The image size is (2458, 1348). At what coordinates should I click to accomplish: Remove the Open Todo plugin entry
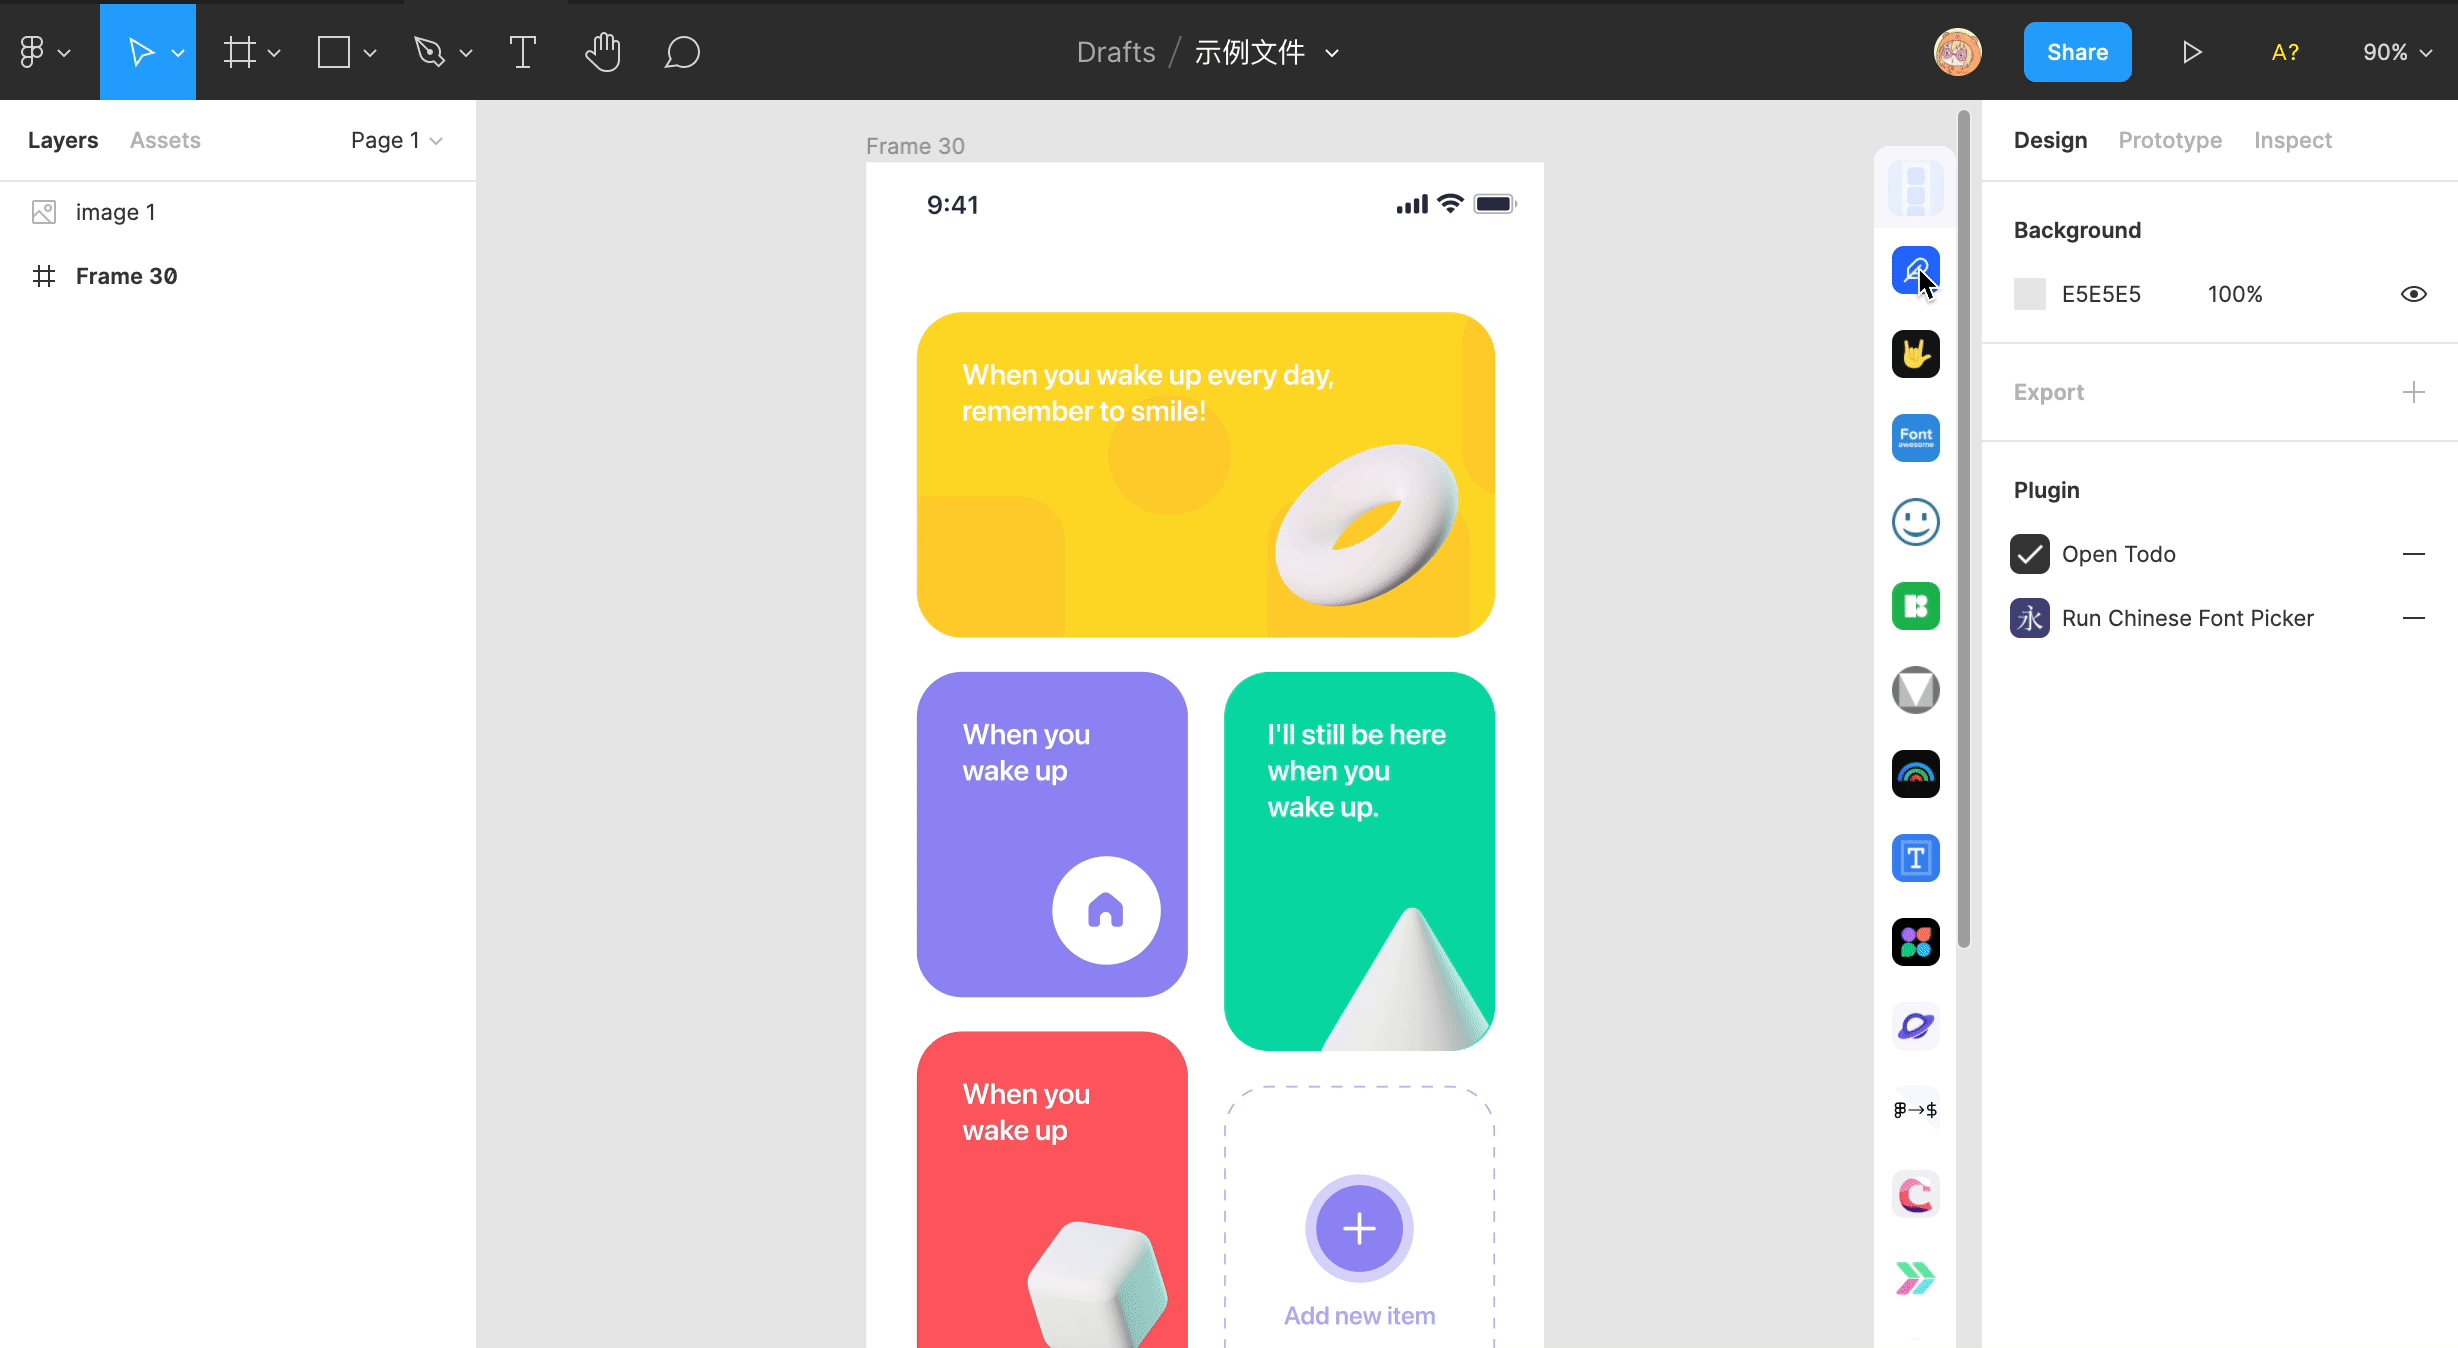[2413, 554]
